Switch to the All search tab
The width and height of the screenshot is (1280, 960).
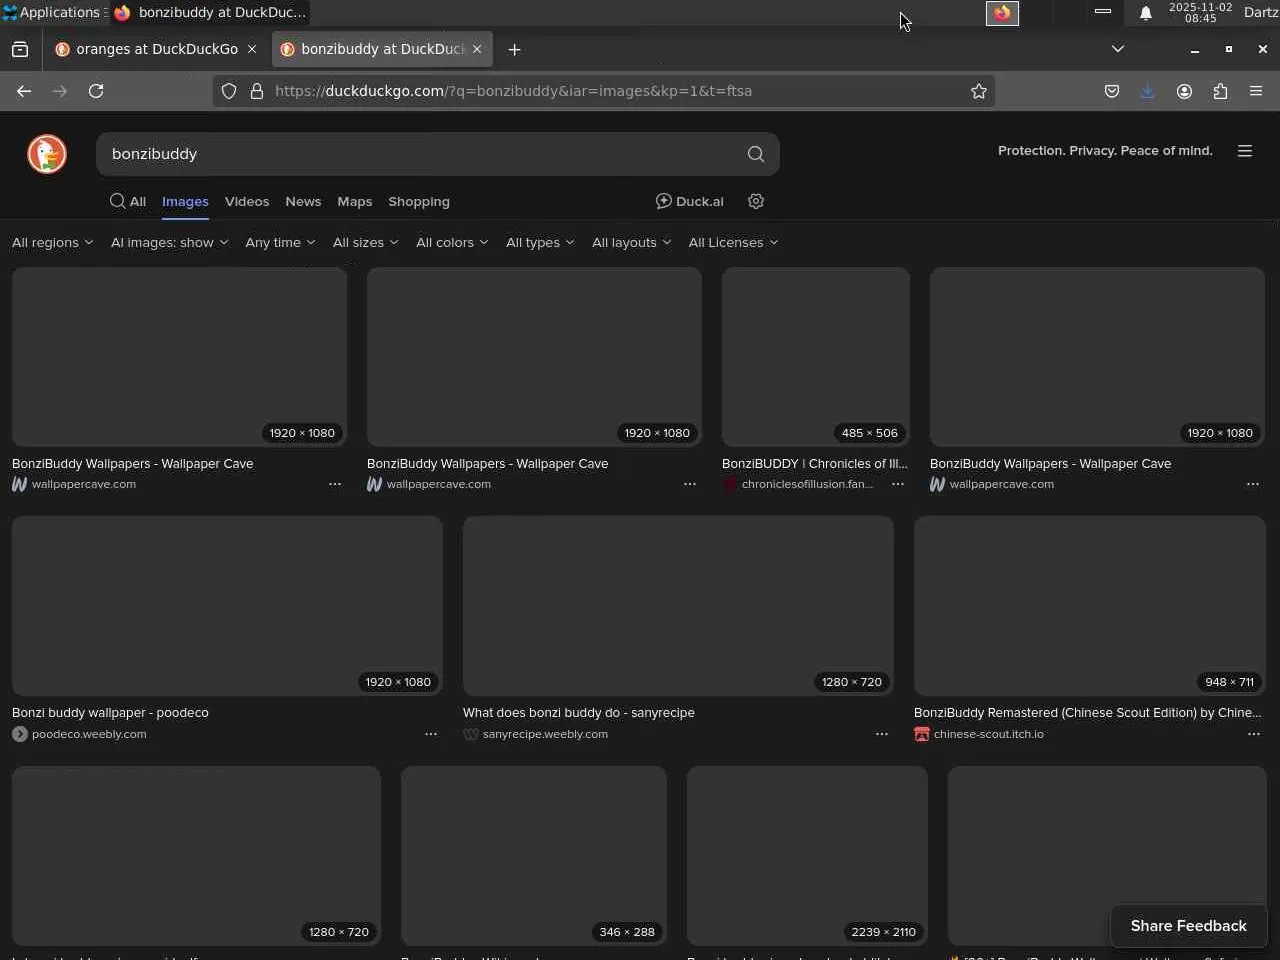(128, 201)
